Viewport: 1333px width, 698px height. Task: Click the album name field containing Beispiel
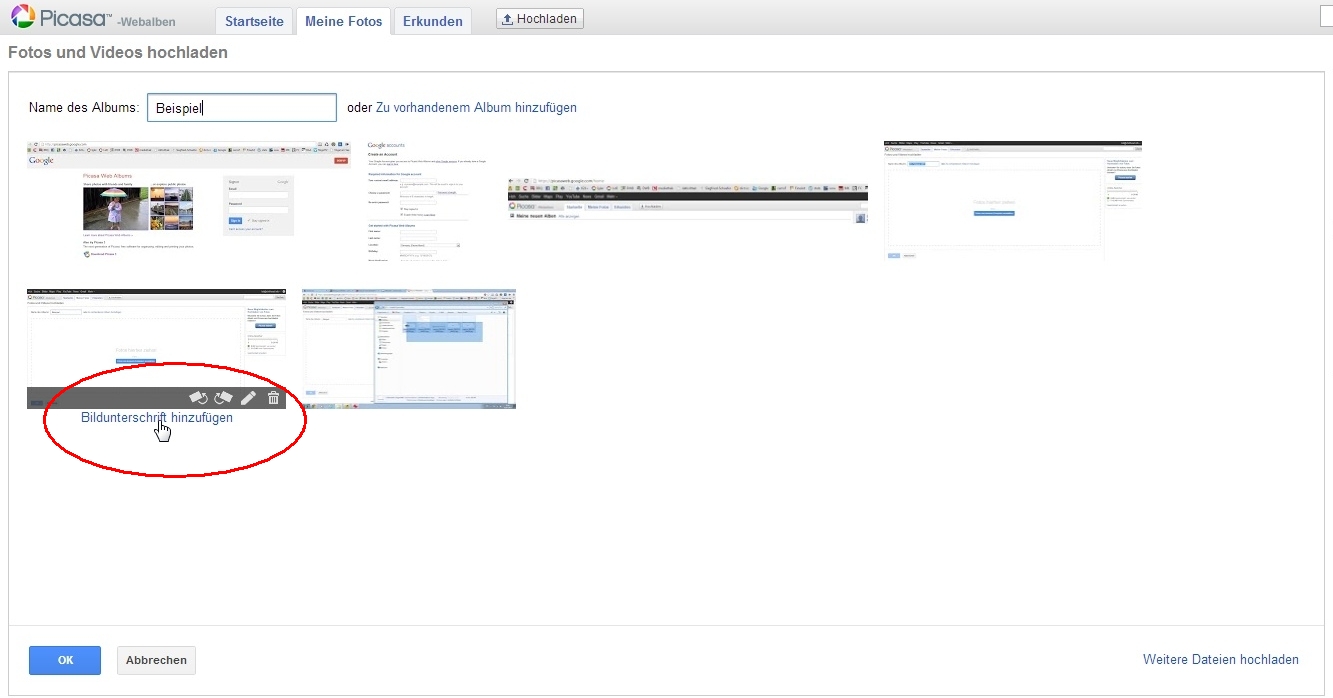(241, 108)
